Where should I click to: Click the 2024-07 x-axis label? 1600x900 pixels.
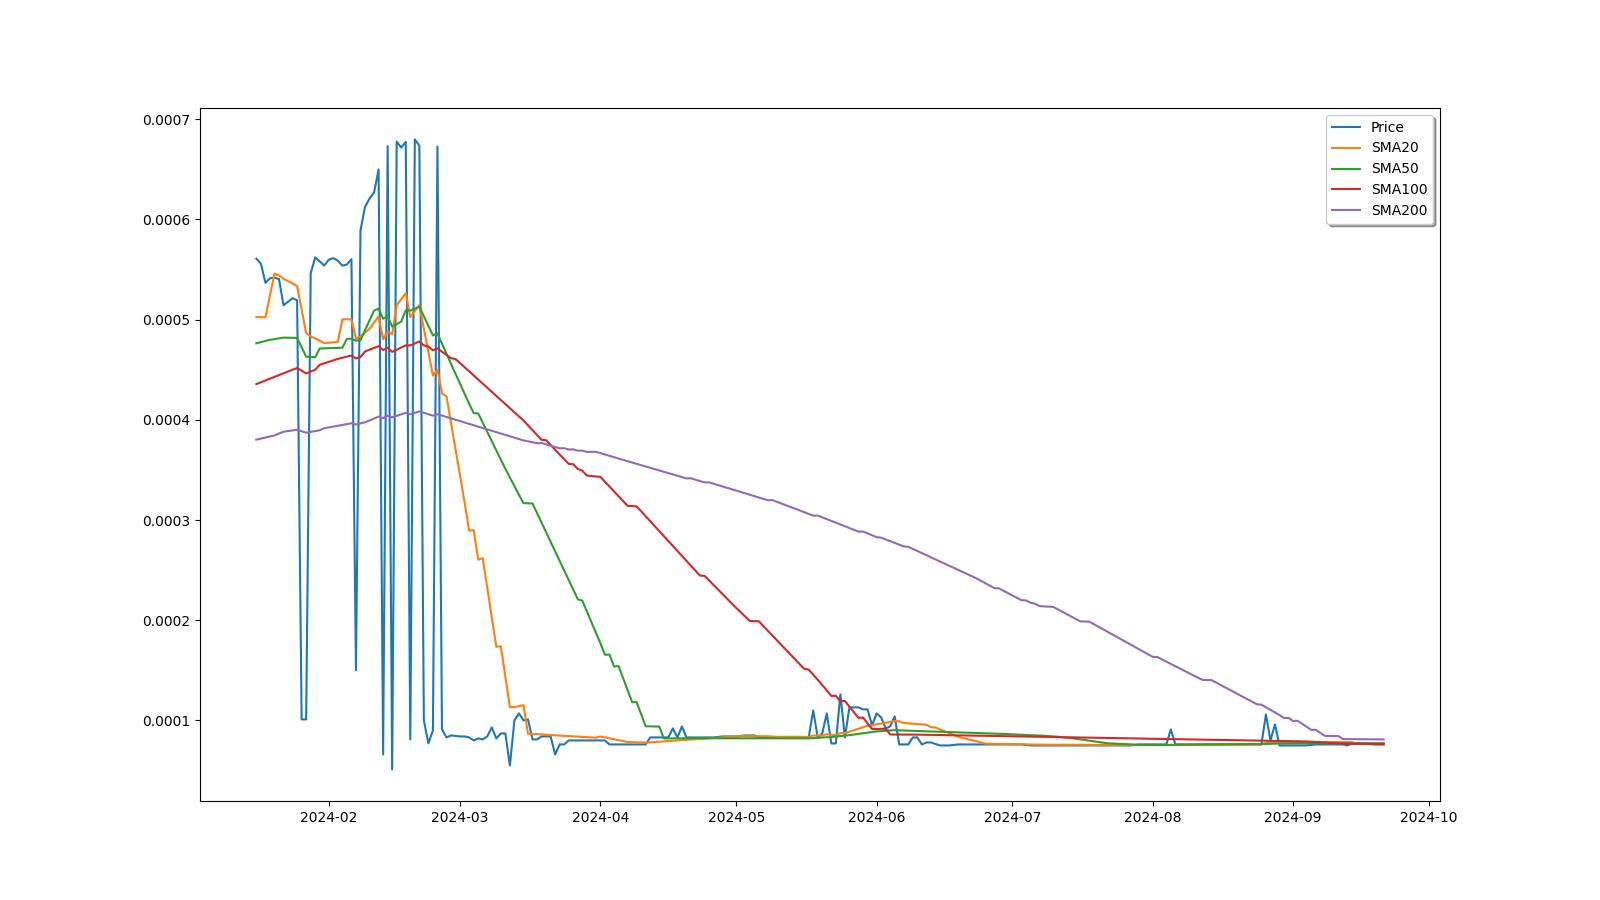(x=1012, y=817)
